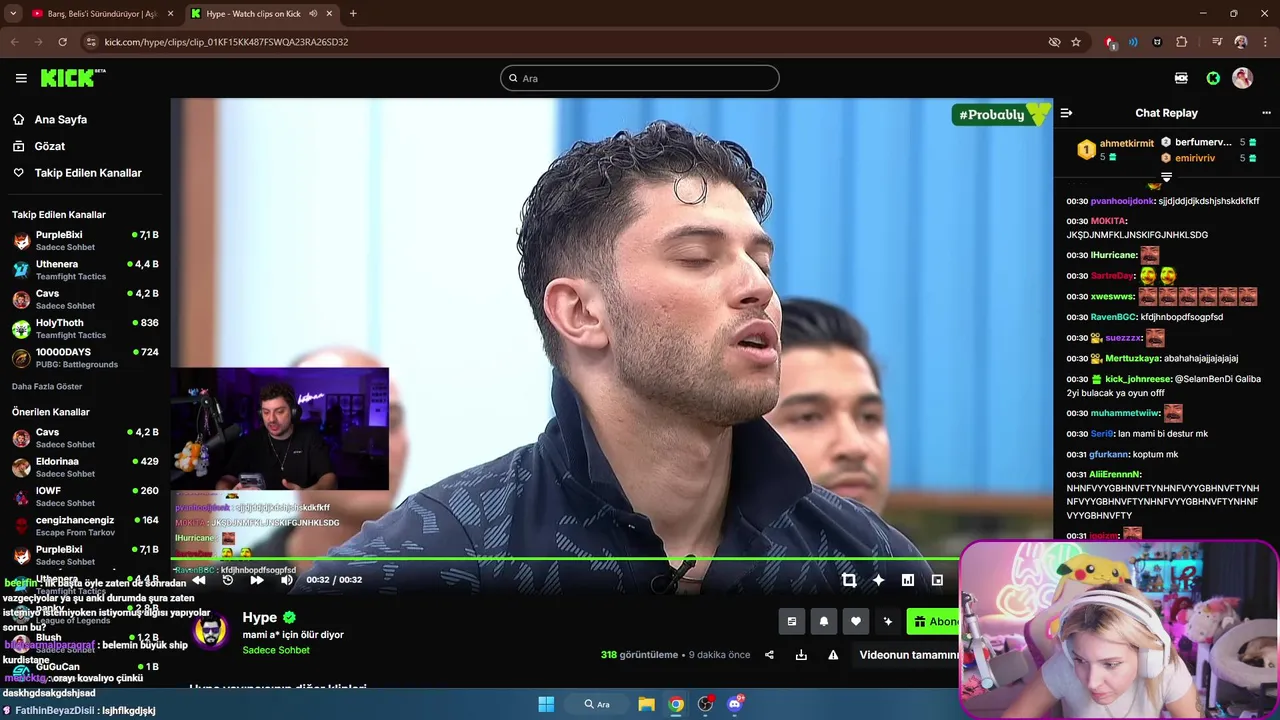
Task: Open Hype channel avatar
Action: tap(210, 633)
